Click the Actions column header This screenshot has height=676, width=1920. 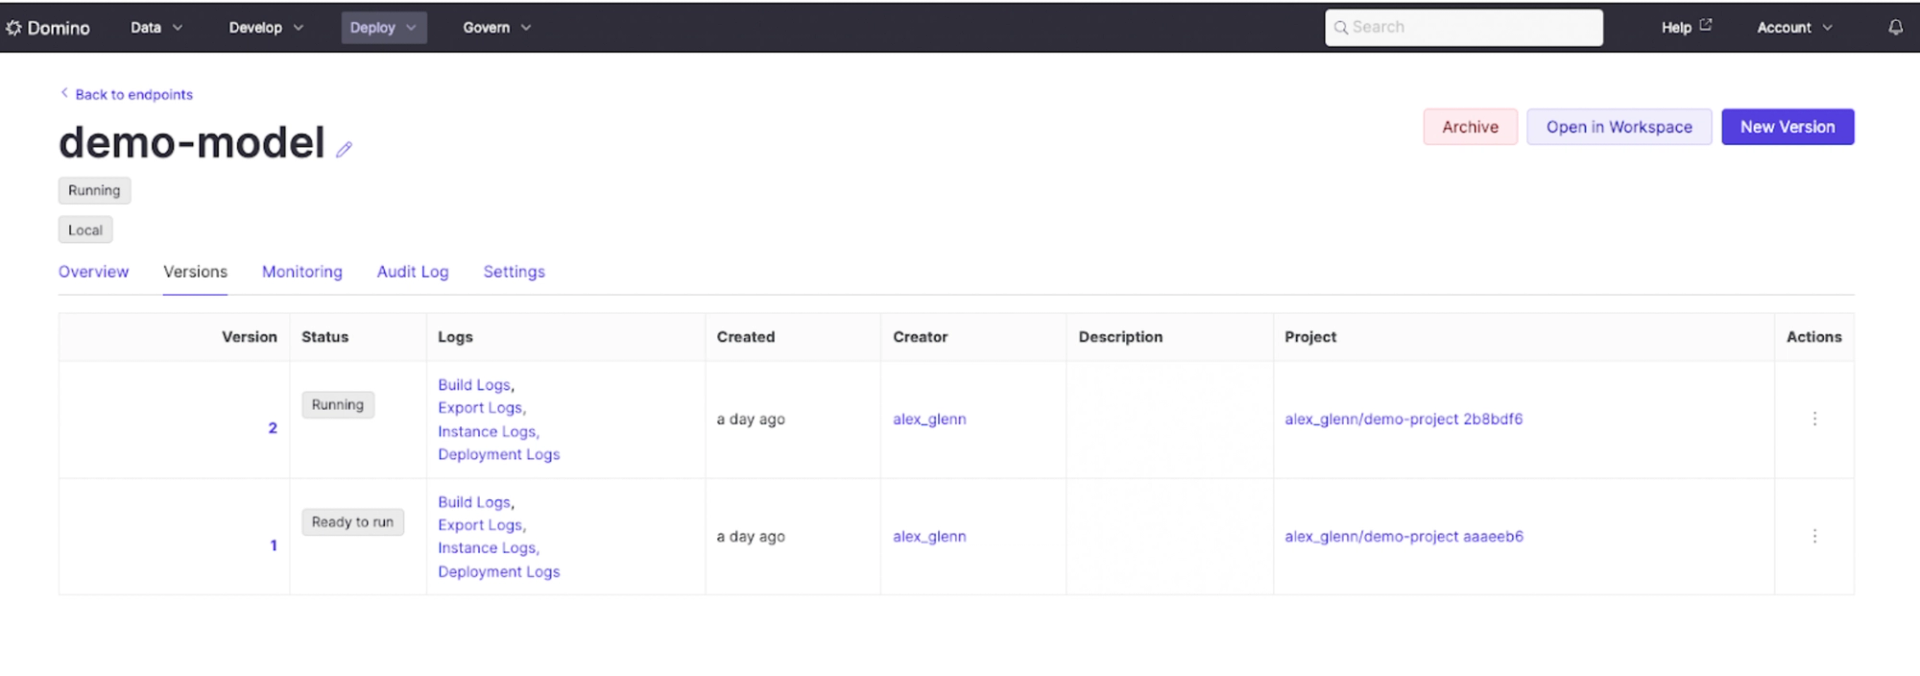[1813, 337]
